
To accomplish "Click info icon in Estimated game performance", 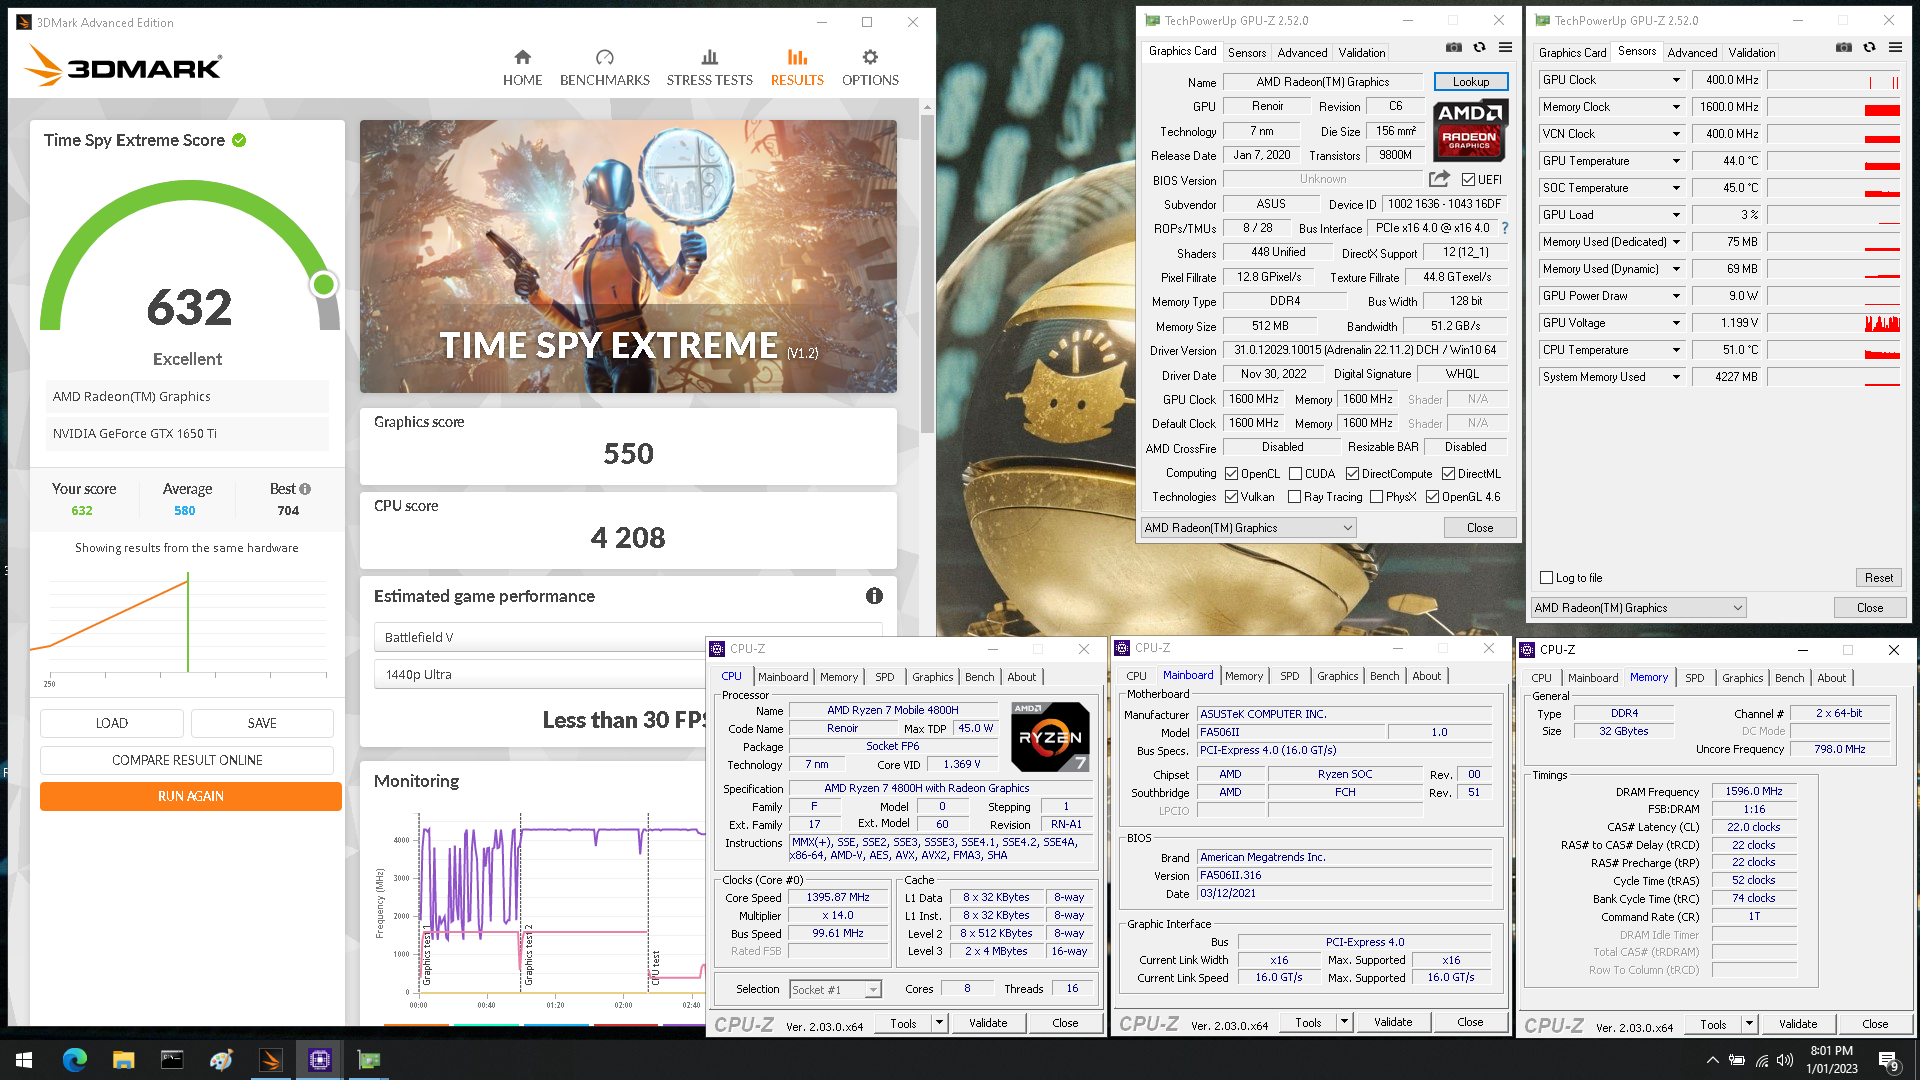I will point(874,596).
